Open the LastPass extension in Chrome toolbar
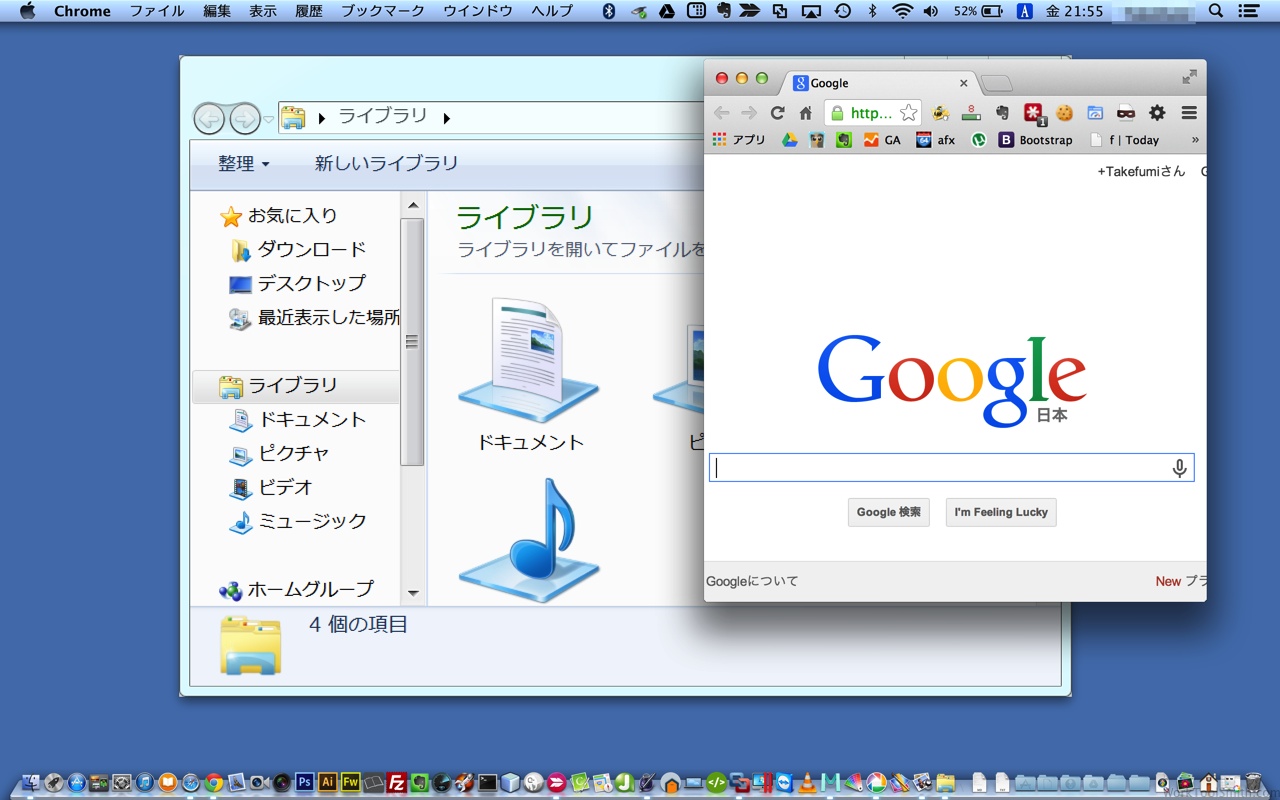This screenshot has height=800, width=1280. pos(1032,113)
